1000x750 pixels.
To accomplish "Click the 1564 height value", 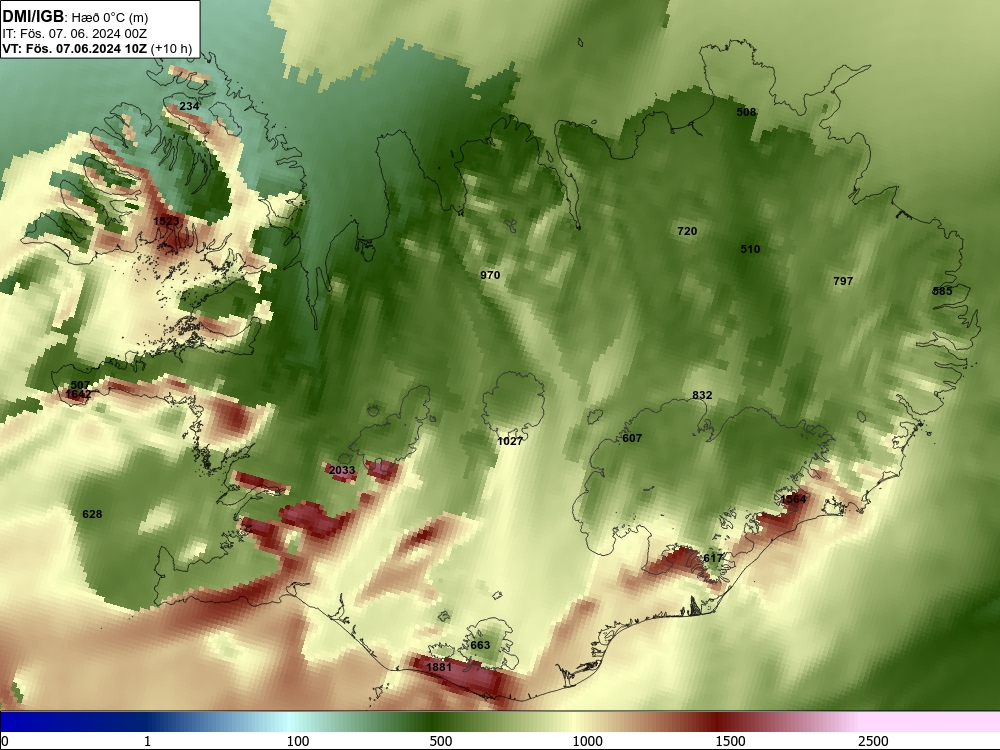I will point(793,499).
